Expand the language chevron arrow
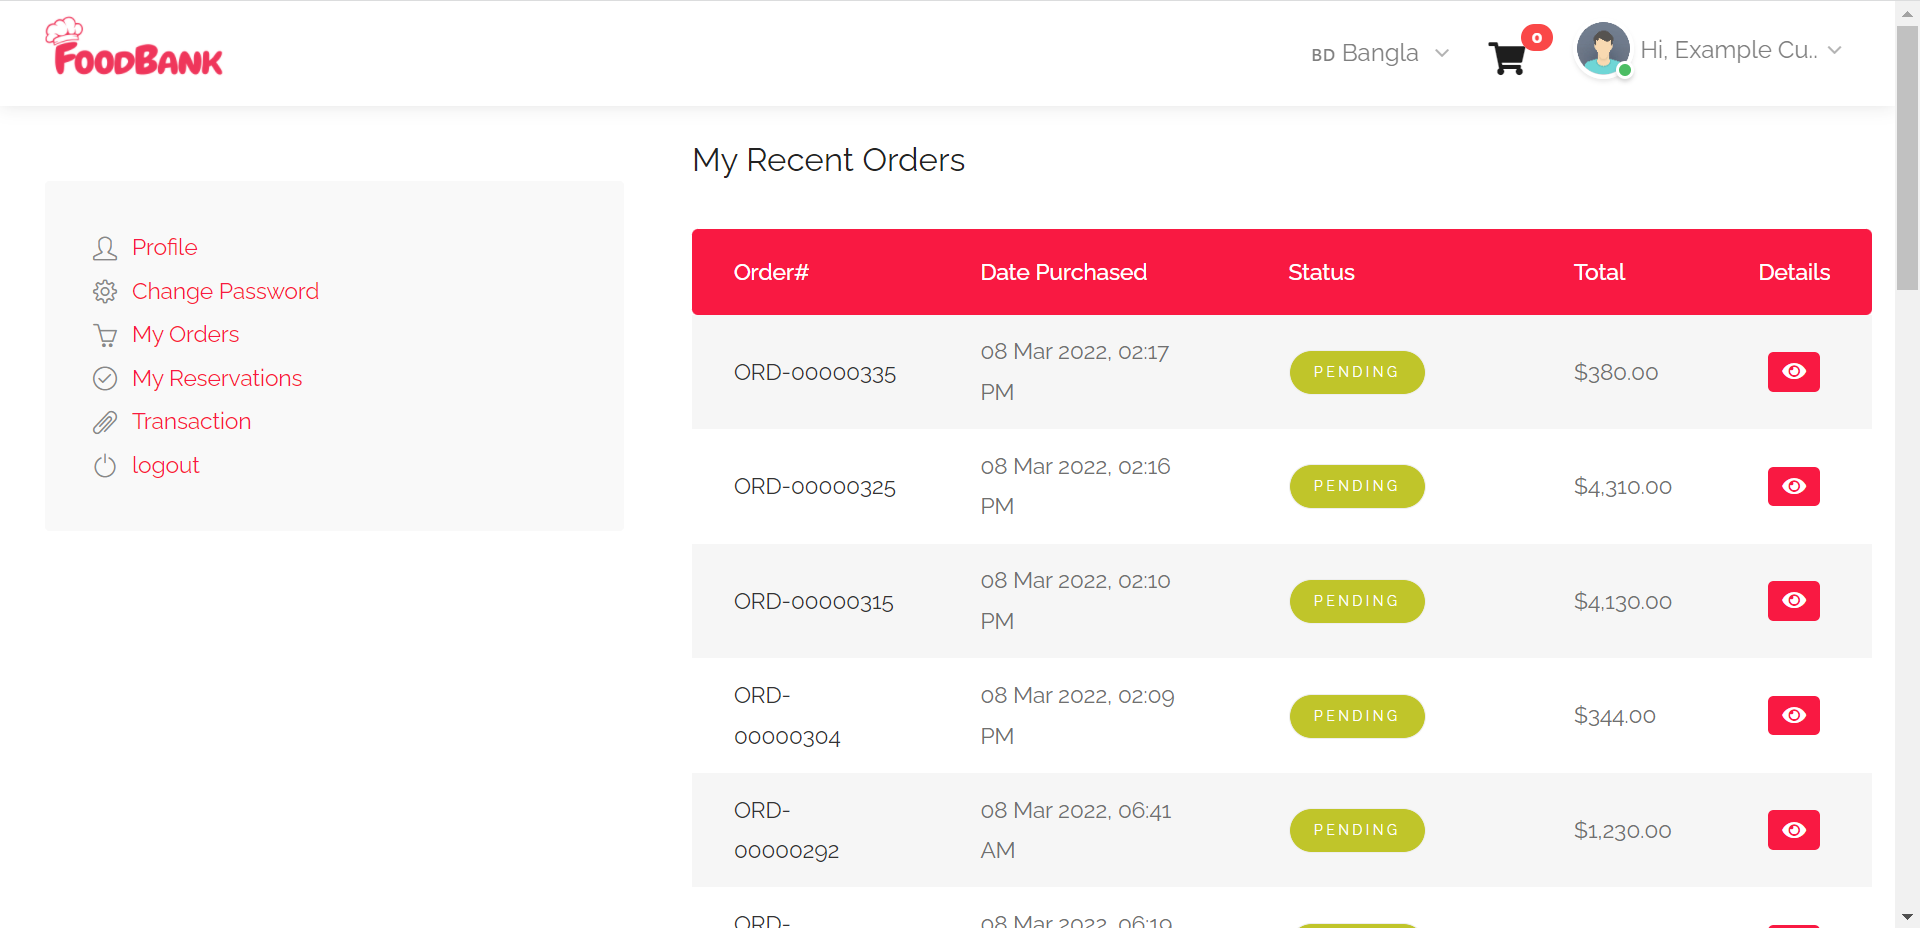 [1442, 53]
